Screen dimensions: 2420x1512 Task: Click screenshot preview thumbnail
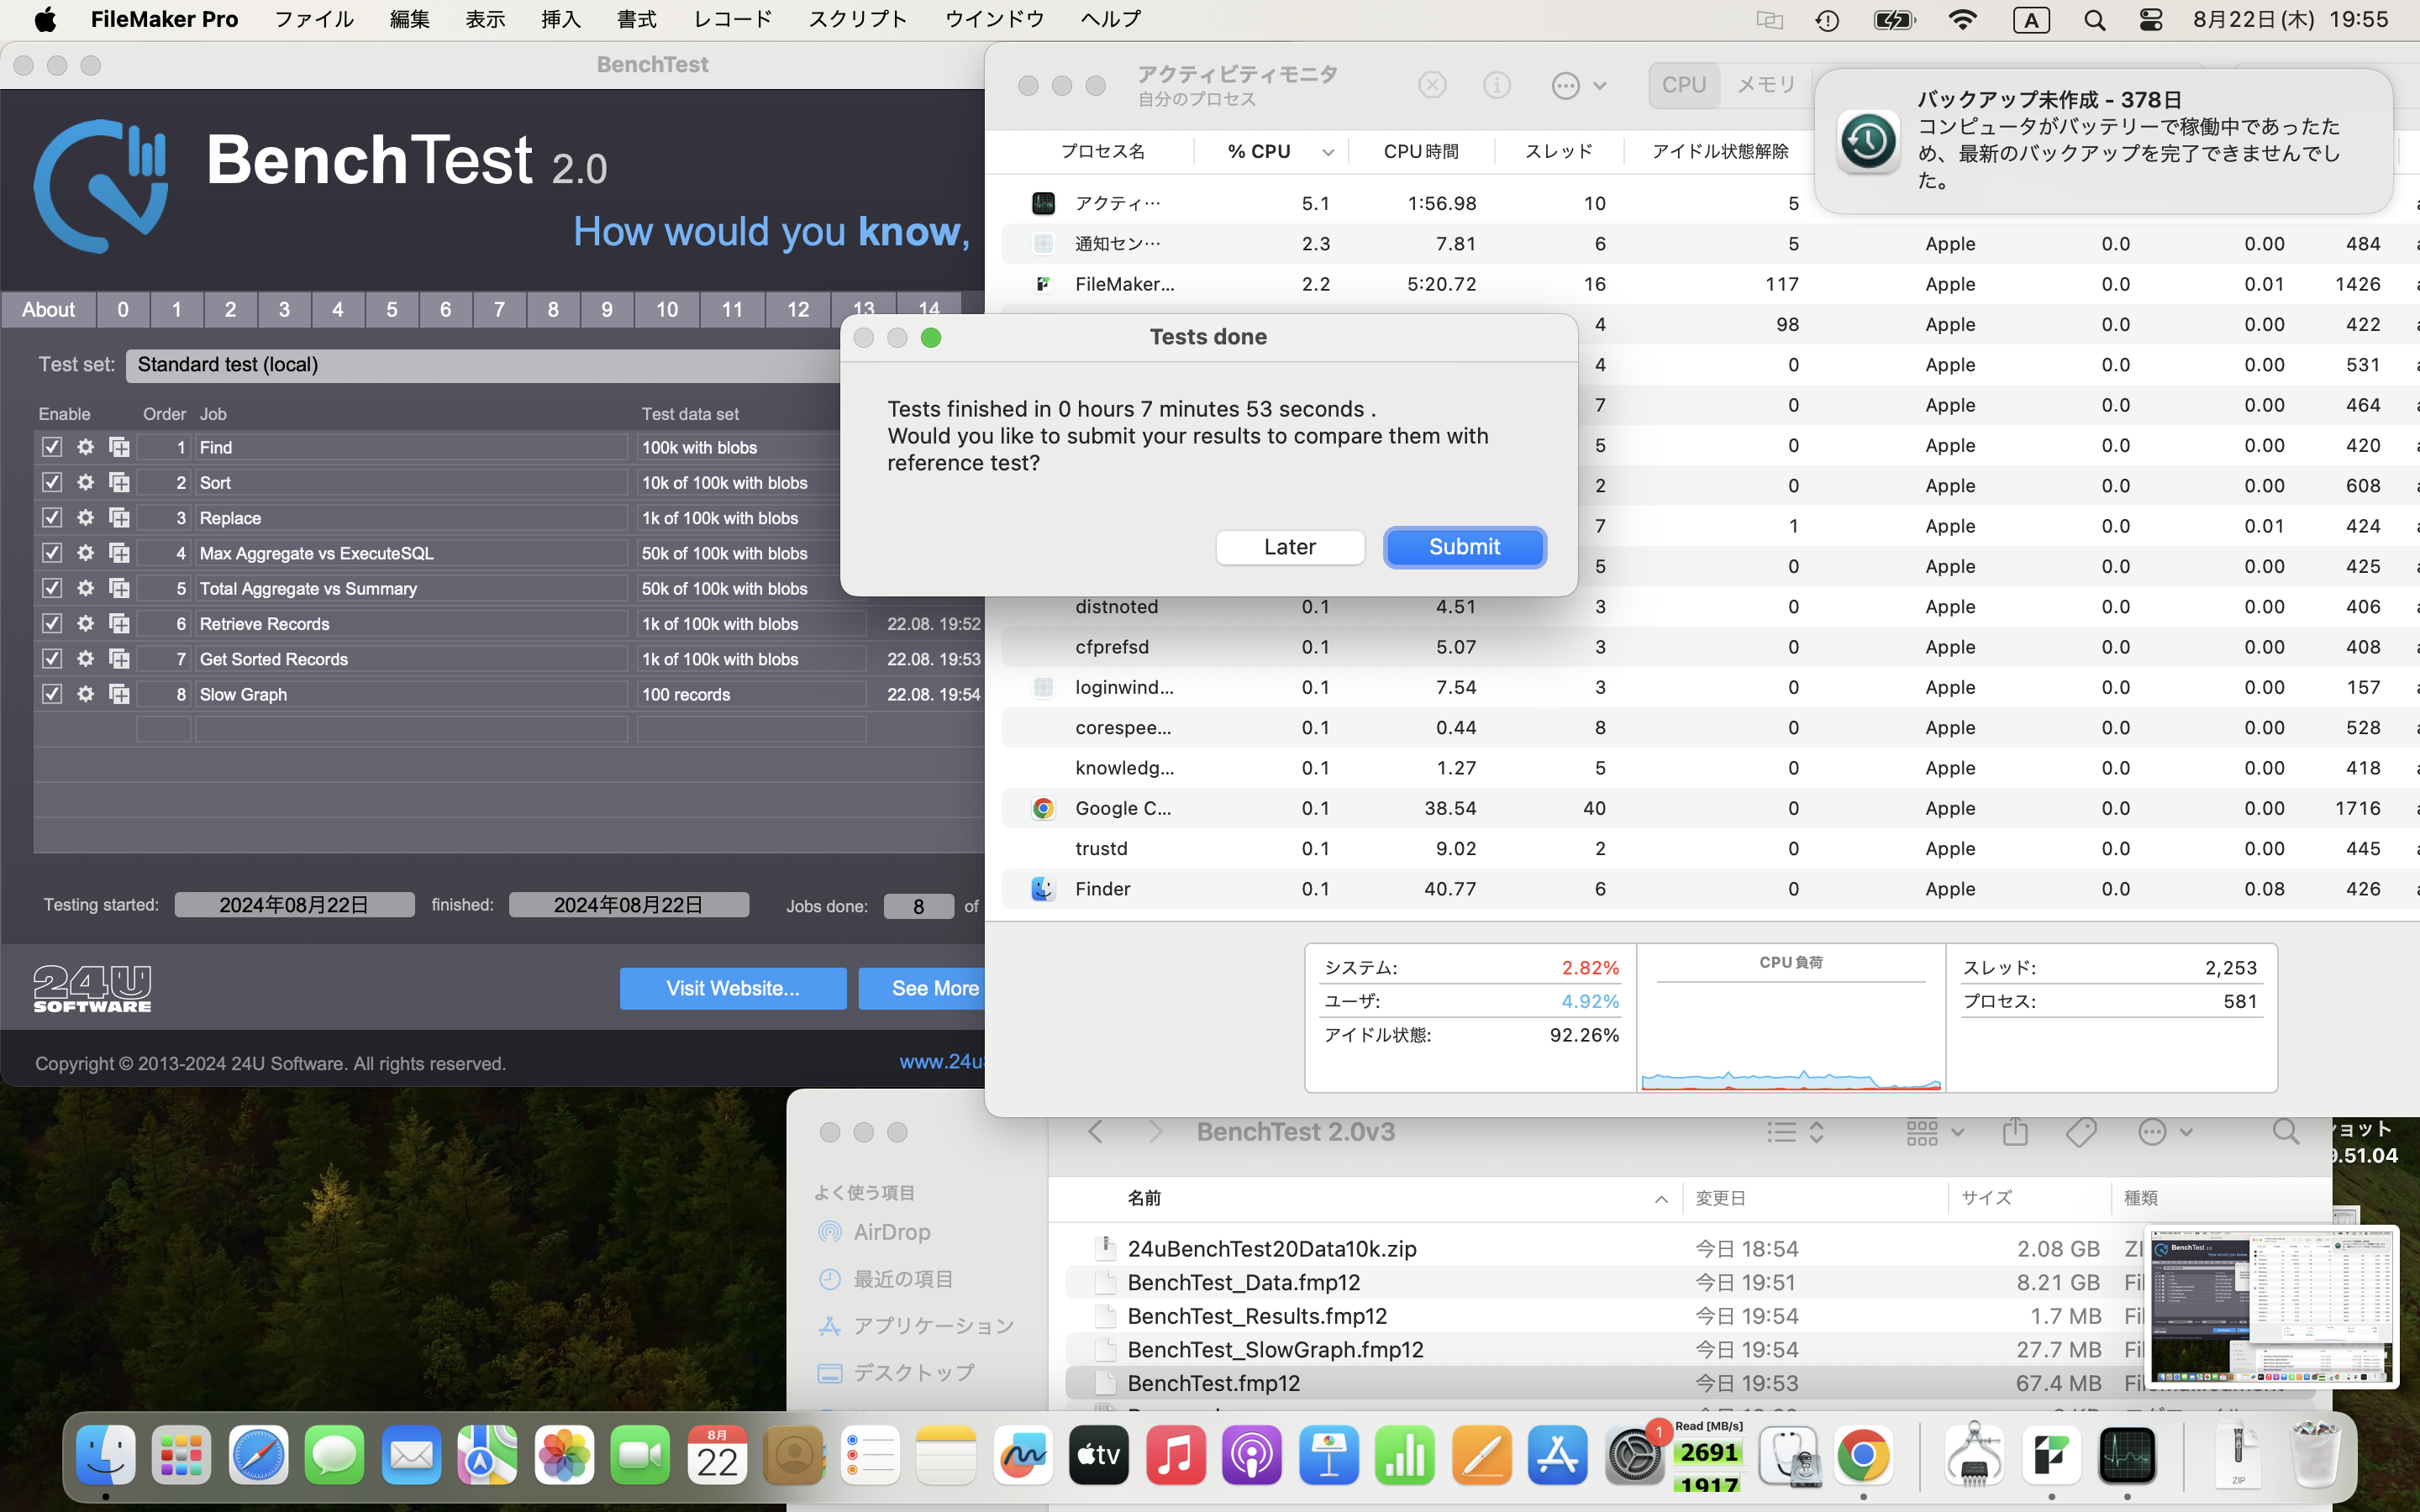click(2272, 1306)
